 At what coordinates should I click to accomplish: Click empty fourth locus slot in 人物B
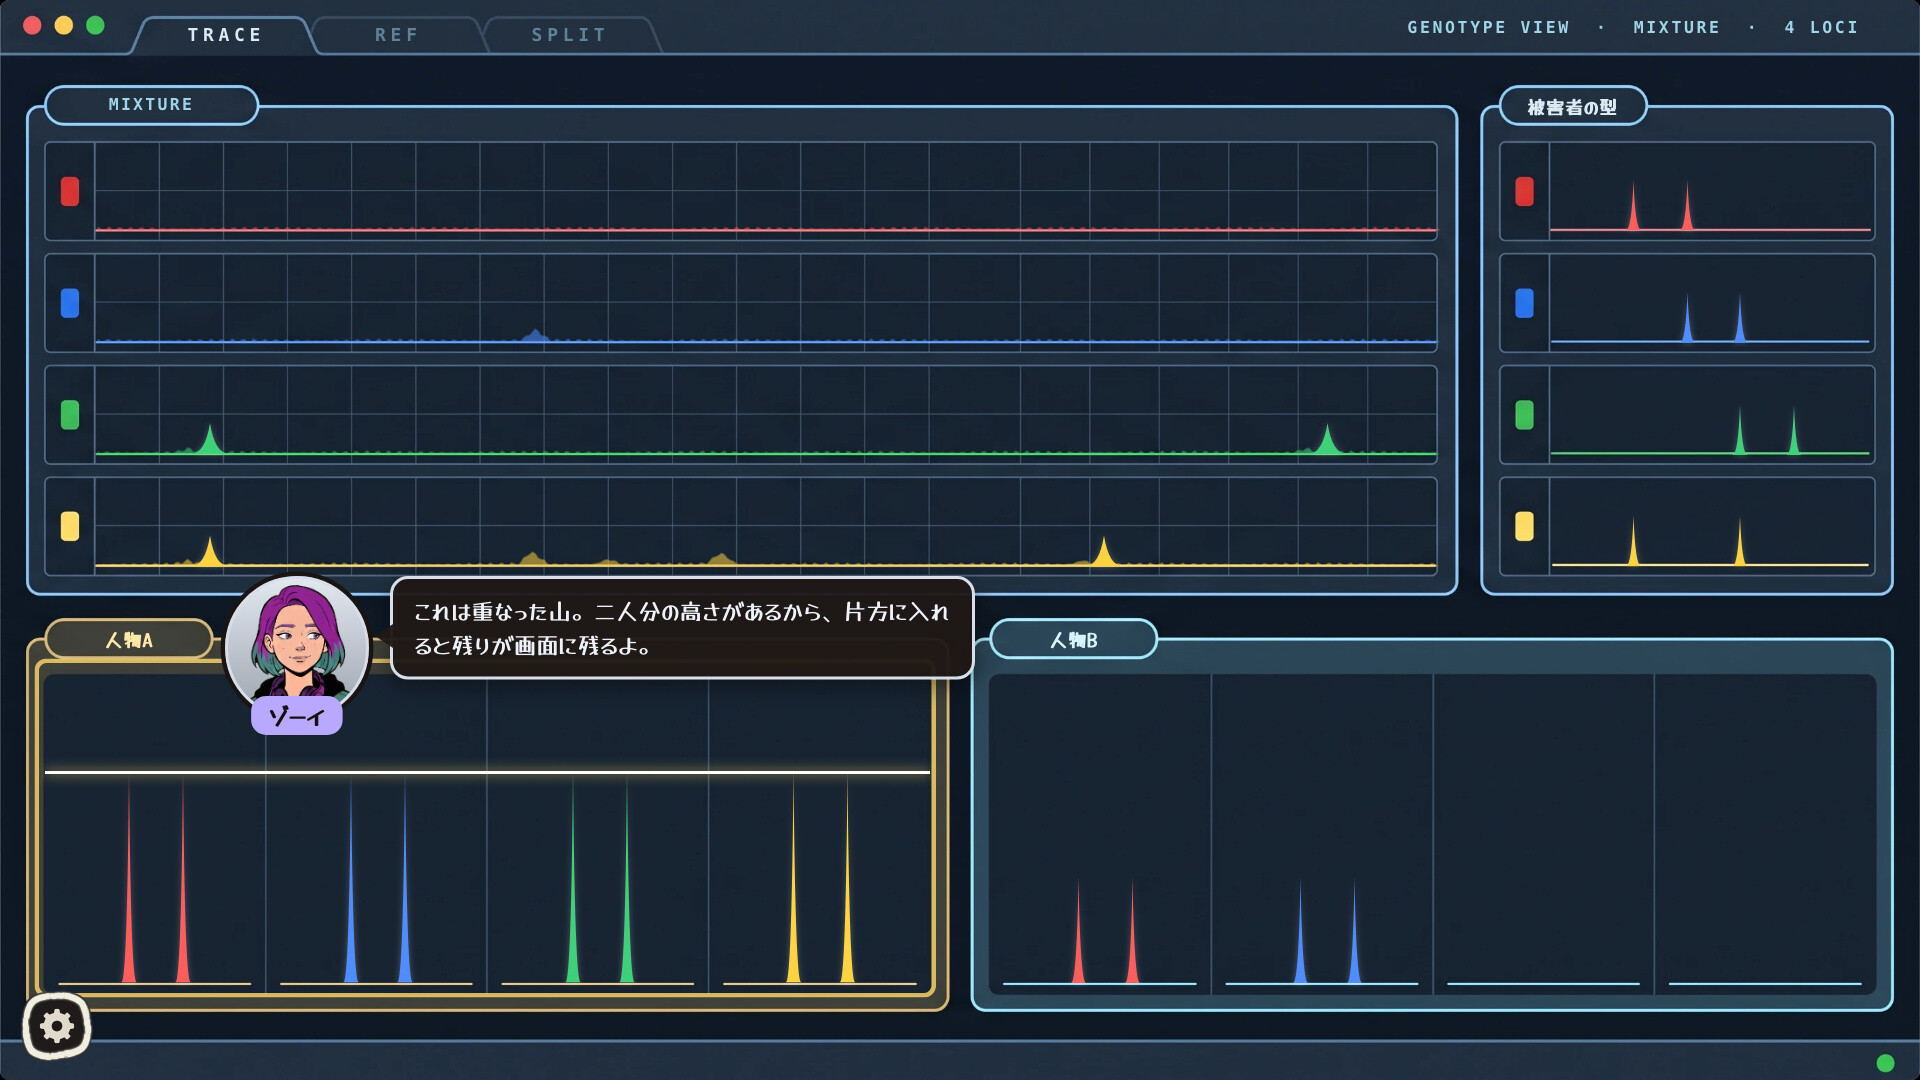coord(1765,835)
